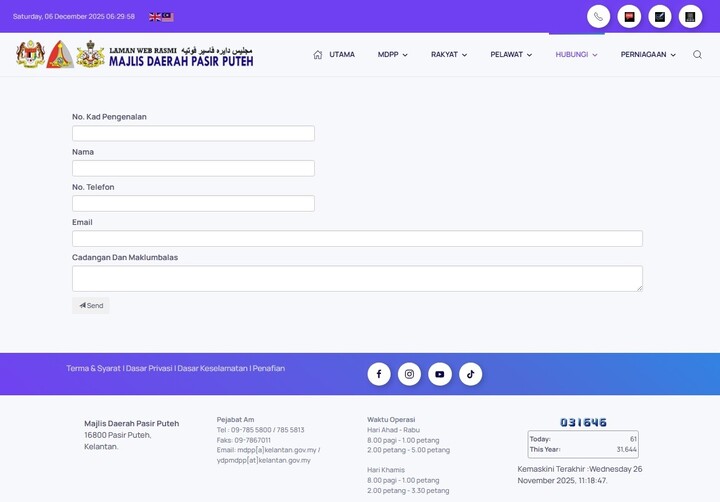This screenshot has height=502, width=720.
Task: Open the pen feedback form icon
Action: coord(660,17)
